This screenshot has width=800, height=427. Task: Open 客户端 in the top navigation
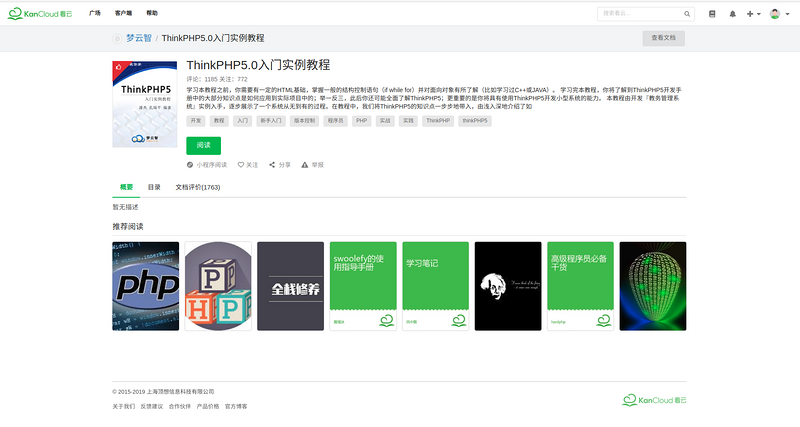[123, 13]
